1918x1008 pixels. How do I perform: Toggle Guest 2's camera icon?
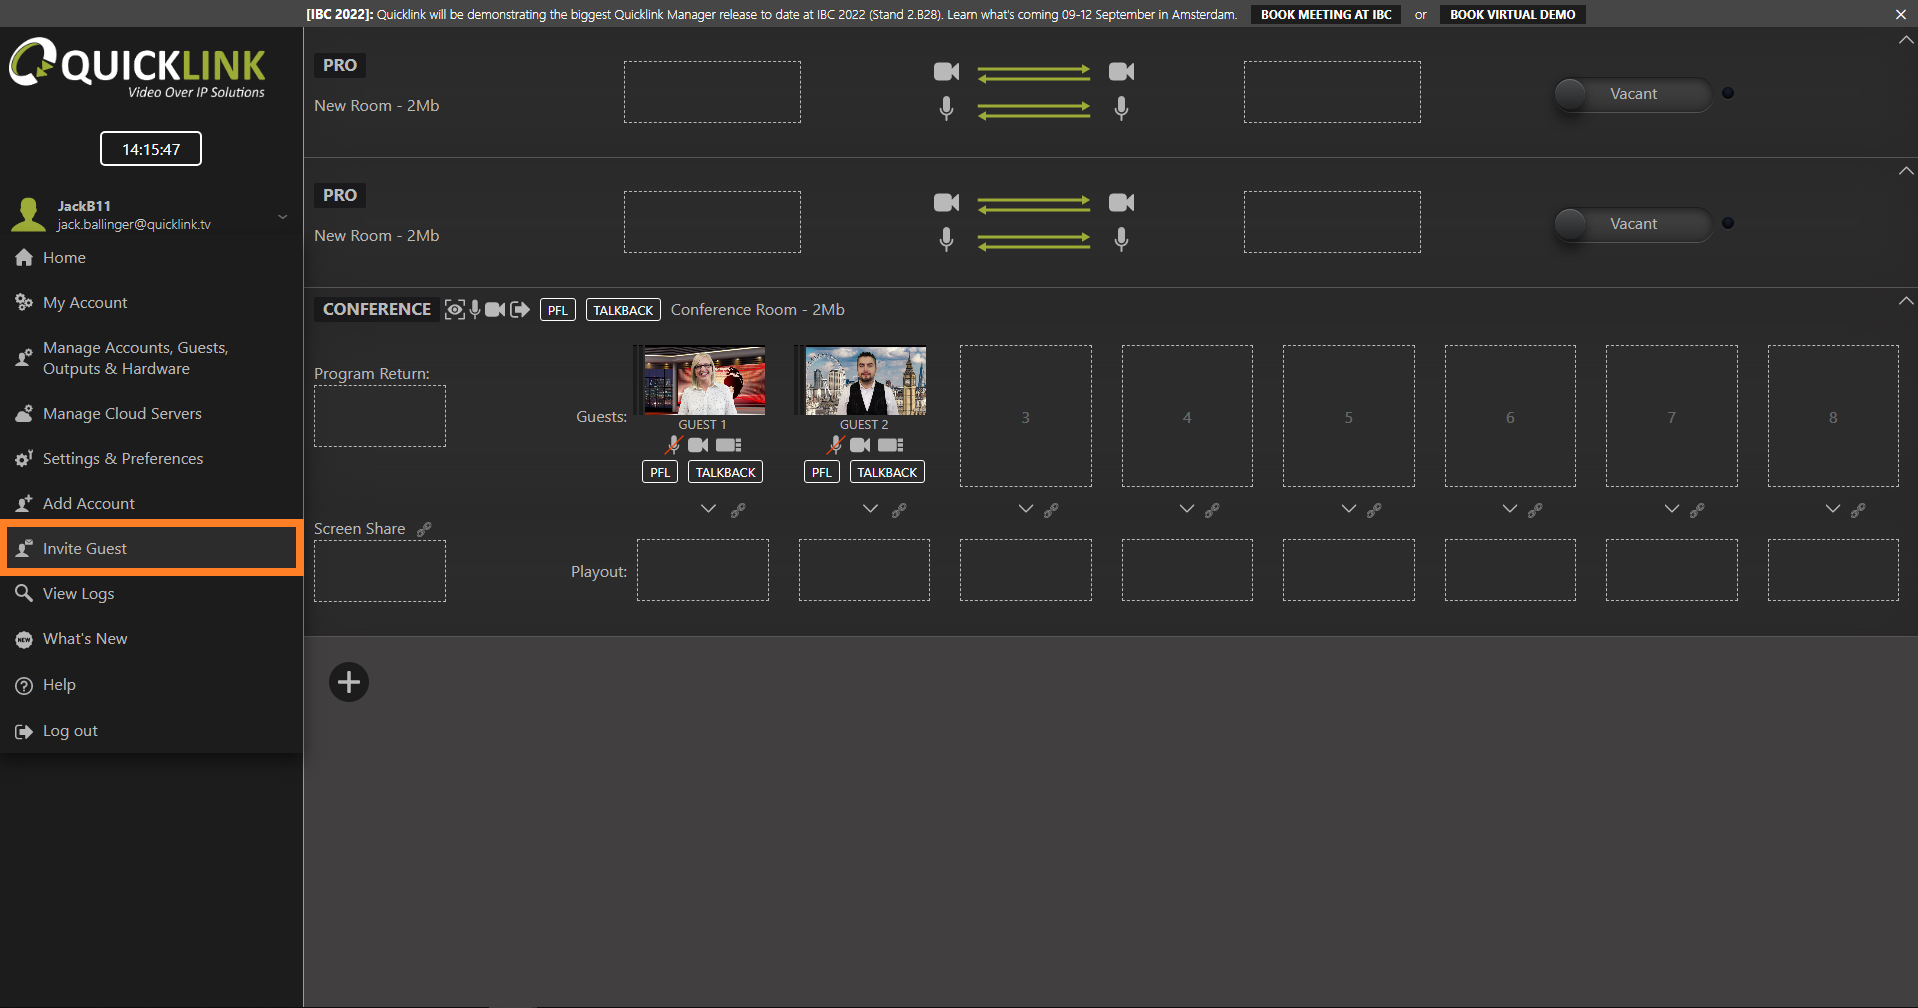click(860, 445)
